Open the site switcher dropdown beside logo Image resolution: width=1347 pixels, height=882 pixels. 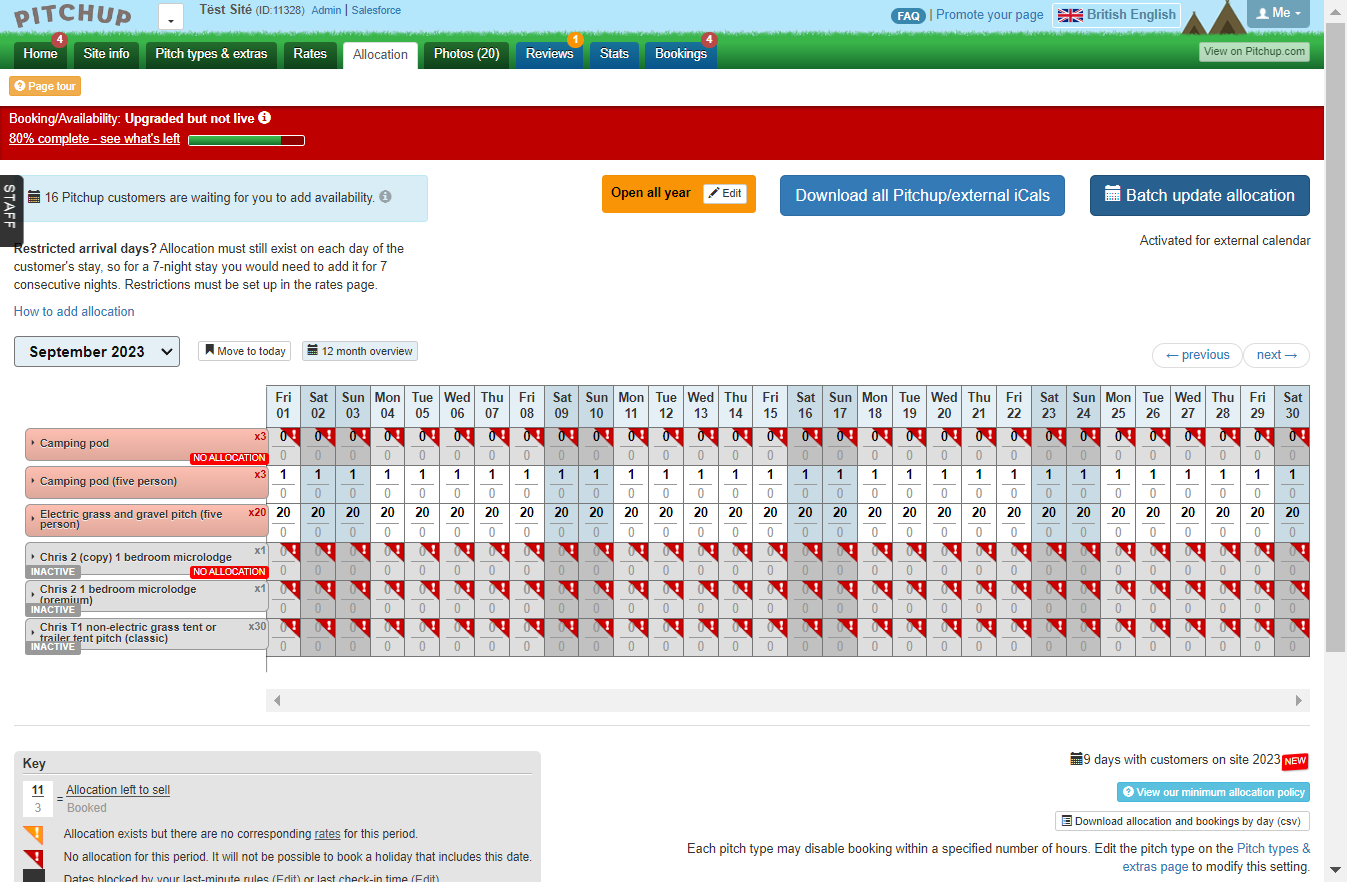coord(171,17)
